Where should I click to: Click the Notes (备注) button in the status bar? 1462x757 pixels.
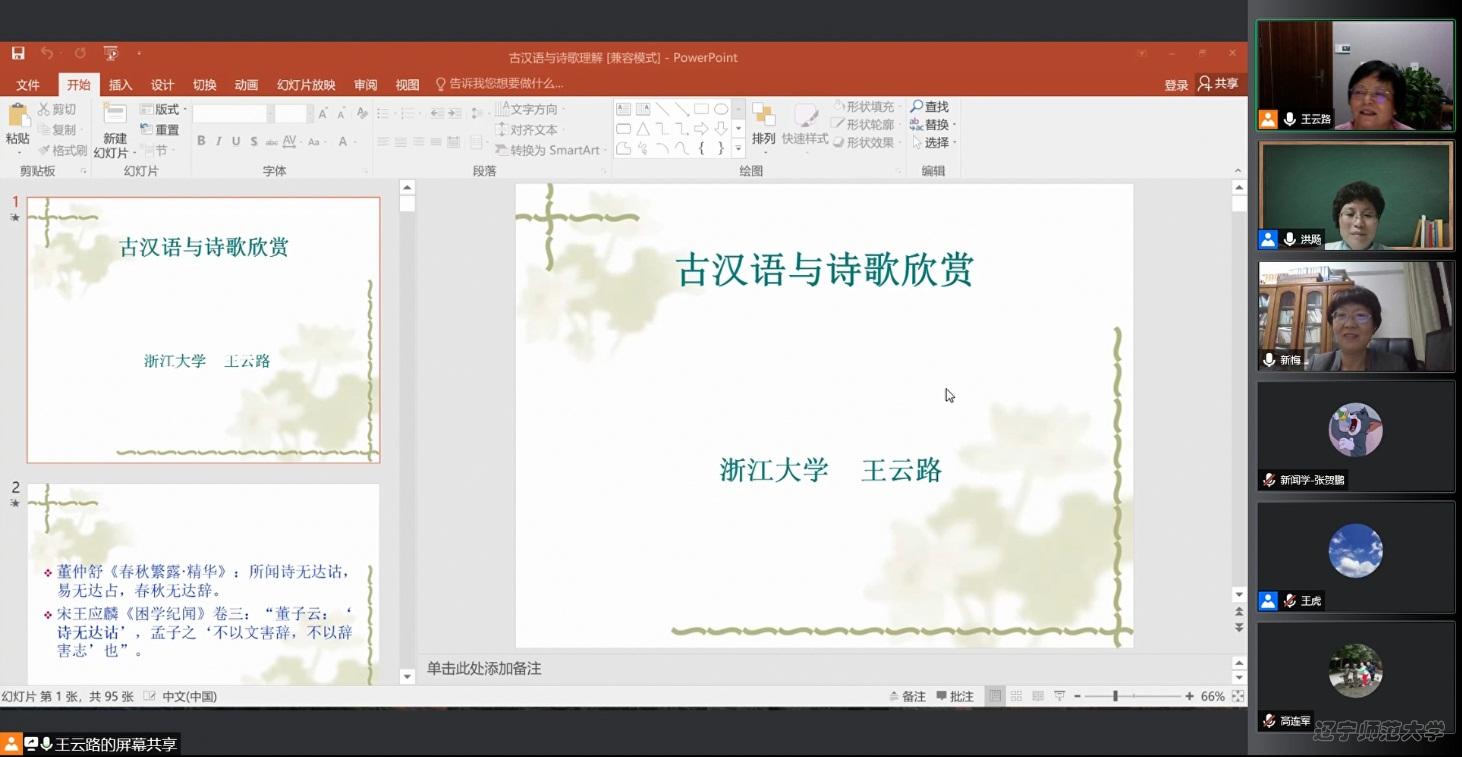click(907, 696)
